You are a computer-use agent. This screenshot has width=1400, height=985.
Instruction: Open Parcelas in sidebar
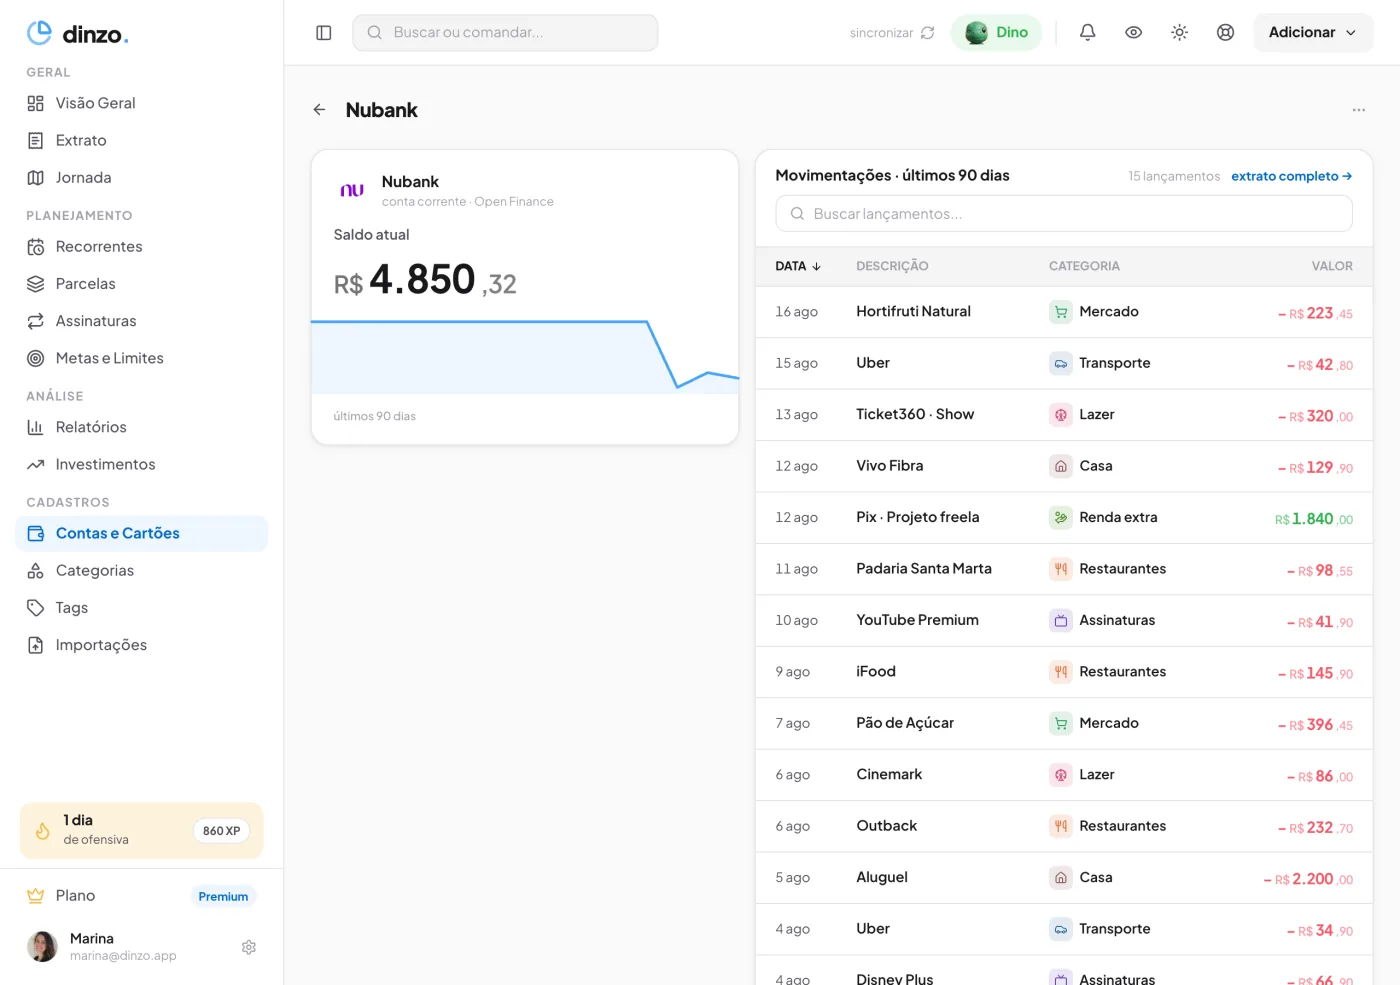pyautogui.click(x=142, y=284)
